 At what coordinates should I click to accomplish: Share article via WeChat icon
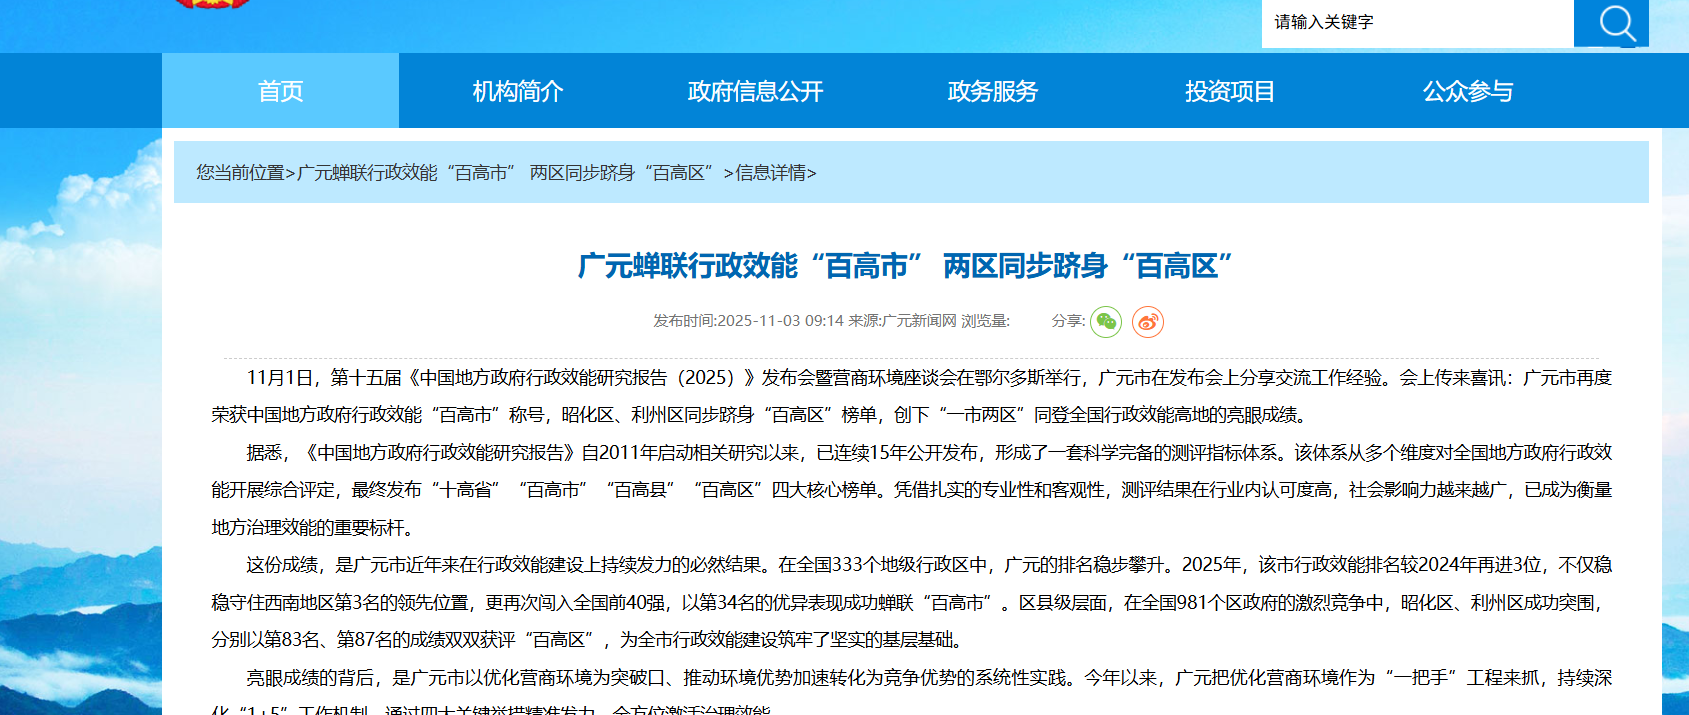pos(1105,321)
